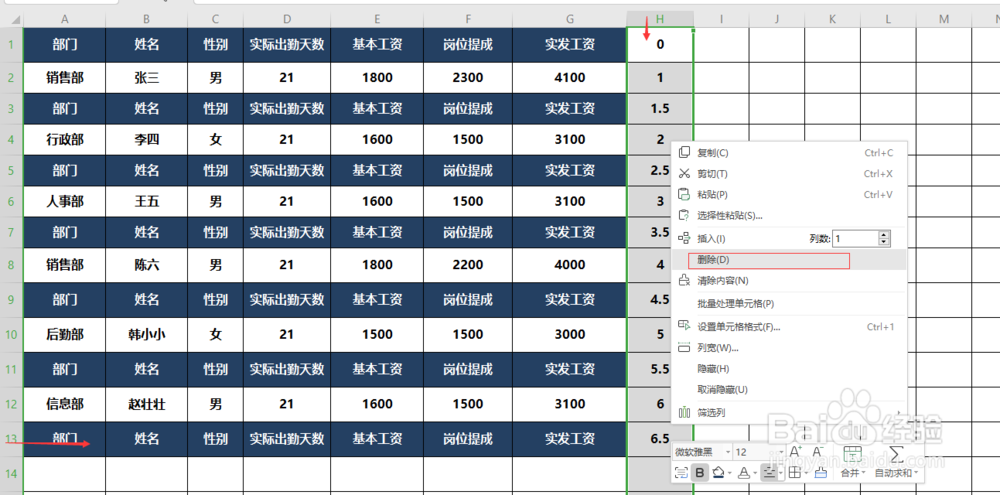
Task: Increment column count stepper up arrow
Action: pos(884,235)
